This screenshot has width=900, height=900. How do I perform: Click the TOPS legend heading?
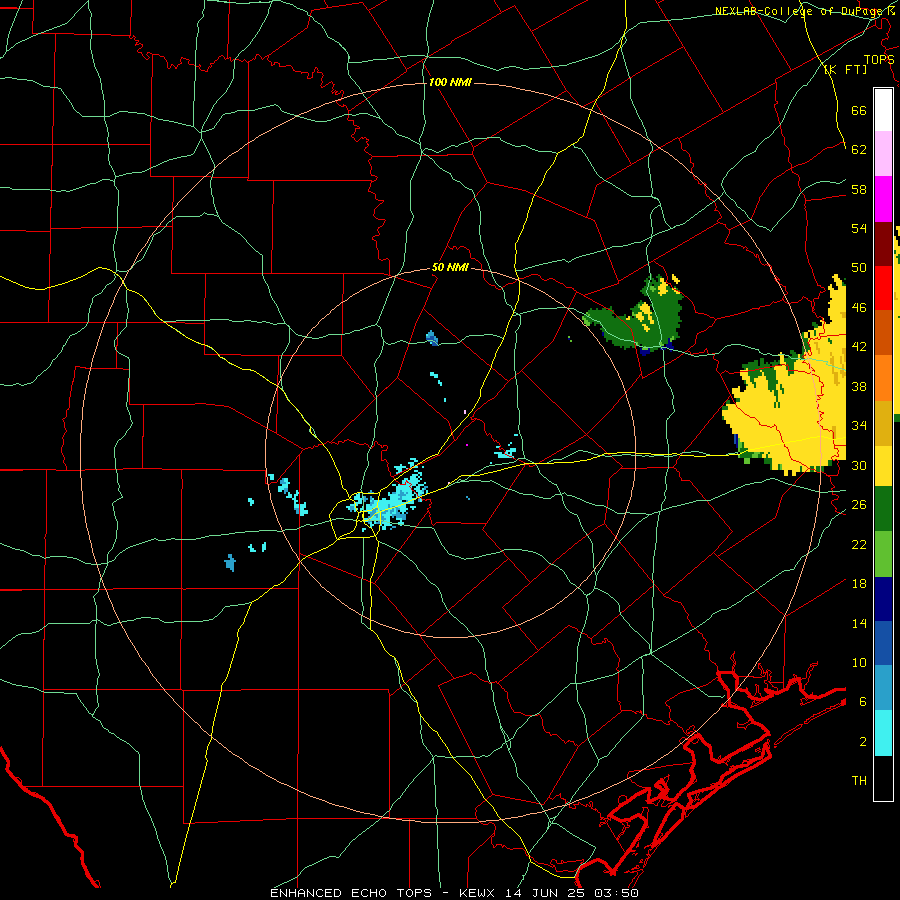[879, 59]
